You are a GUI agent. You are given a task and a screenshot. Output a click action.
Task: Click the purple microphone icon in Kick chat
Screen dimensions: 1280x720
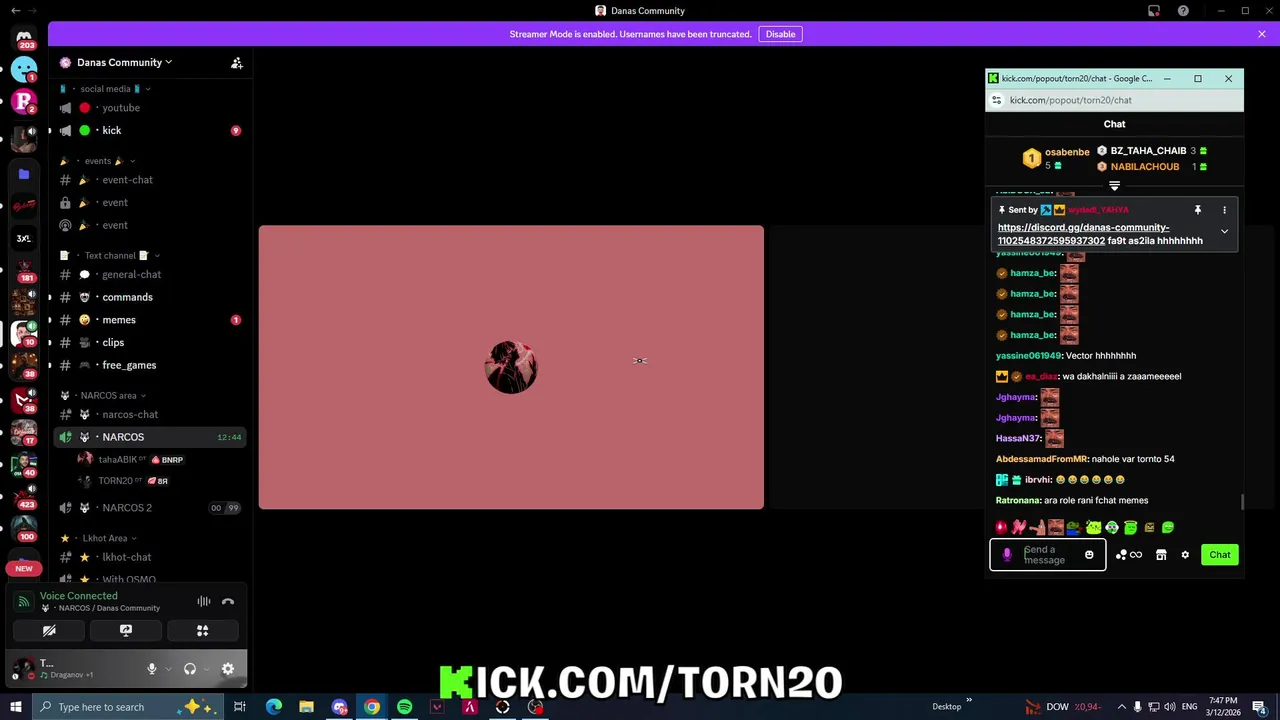click(x=1007, y=555)
